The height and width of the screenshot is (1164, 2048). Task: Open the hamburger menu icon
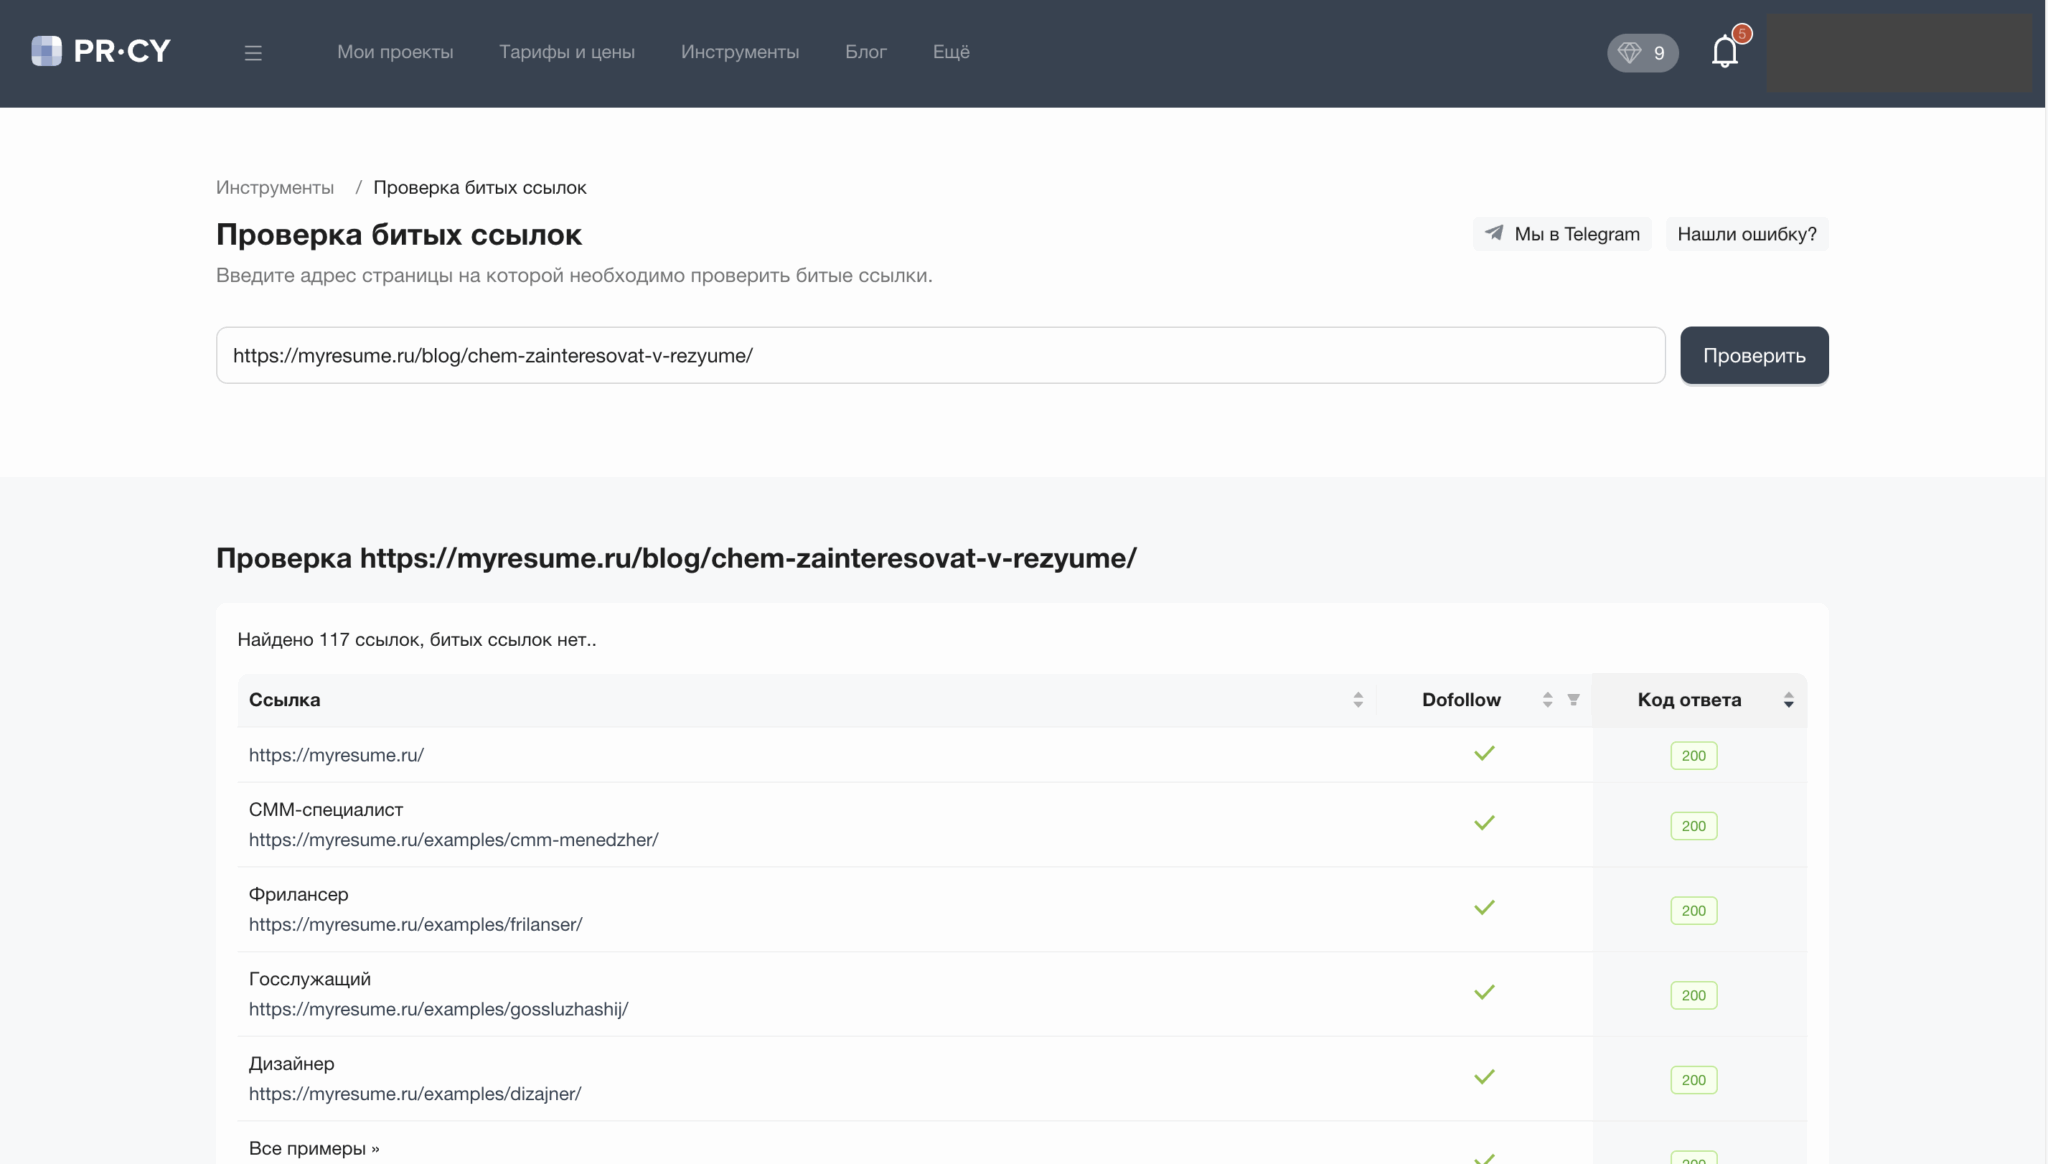point(253,53)
